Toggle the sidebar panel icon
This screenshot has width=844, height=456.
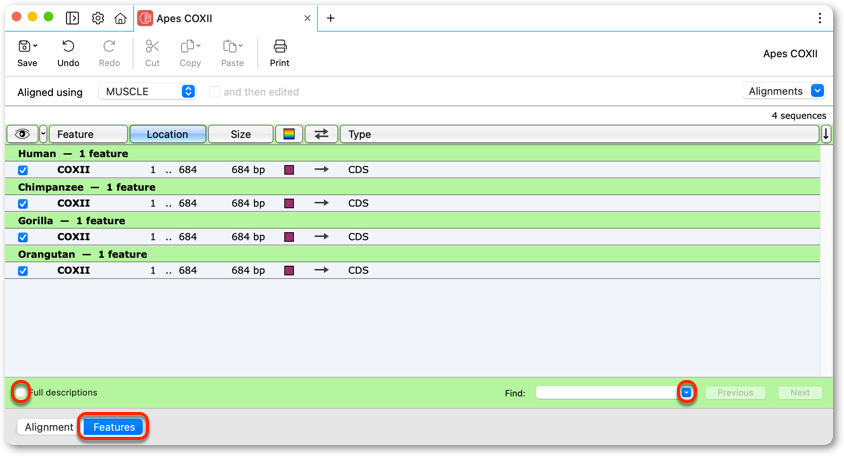click(72, 18)
